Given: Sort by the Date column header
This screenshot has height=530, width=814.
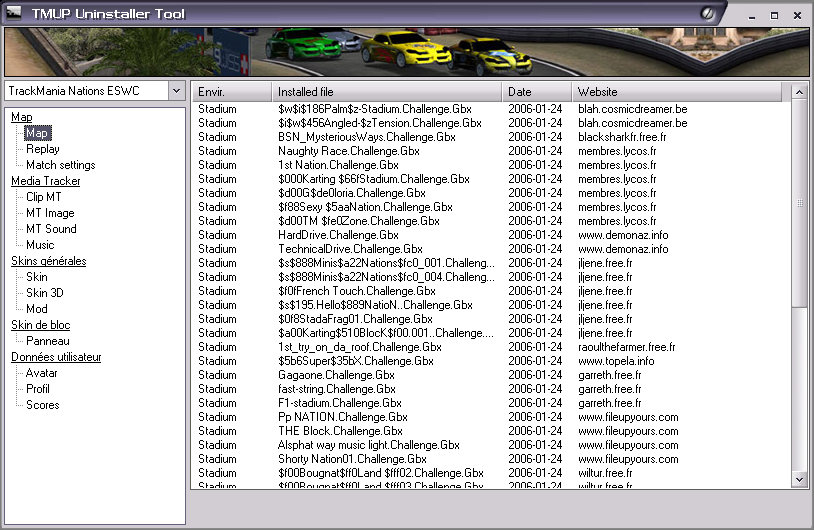Looking at the screenshot, I should coord(537,92).
